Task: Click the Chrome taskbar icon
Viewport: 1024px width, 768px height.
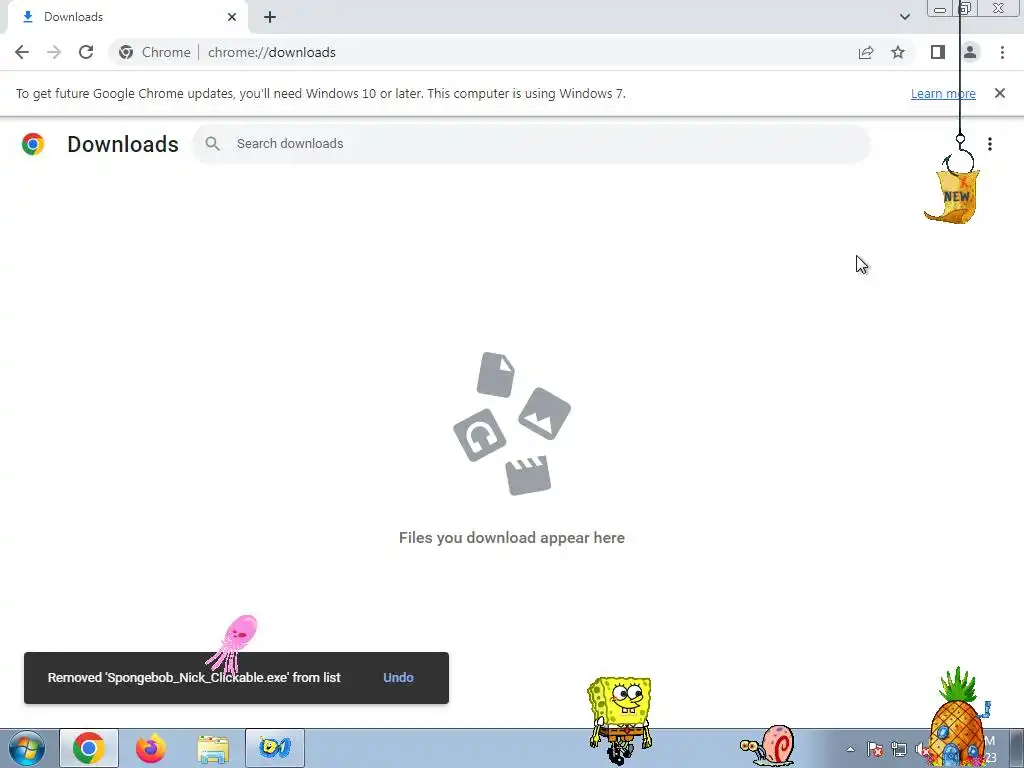Action: (x=89, y=748)
